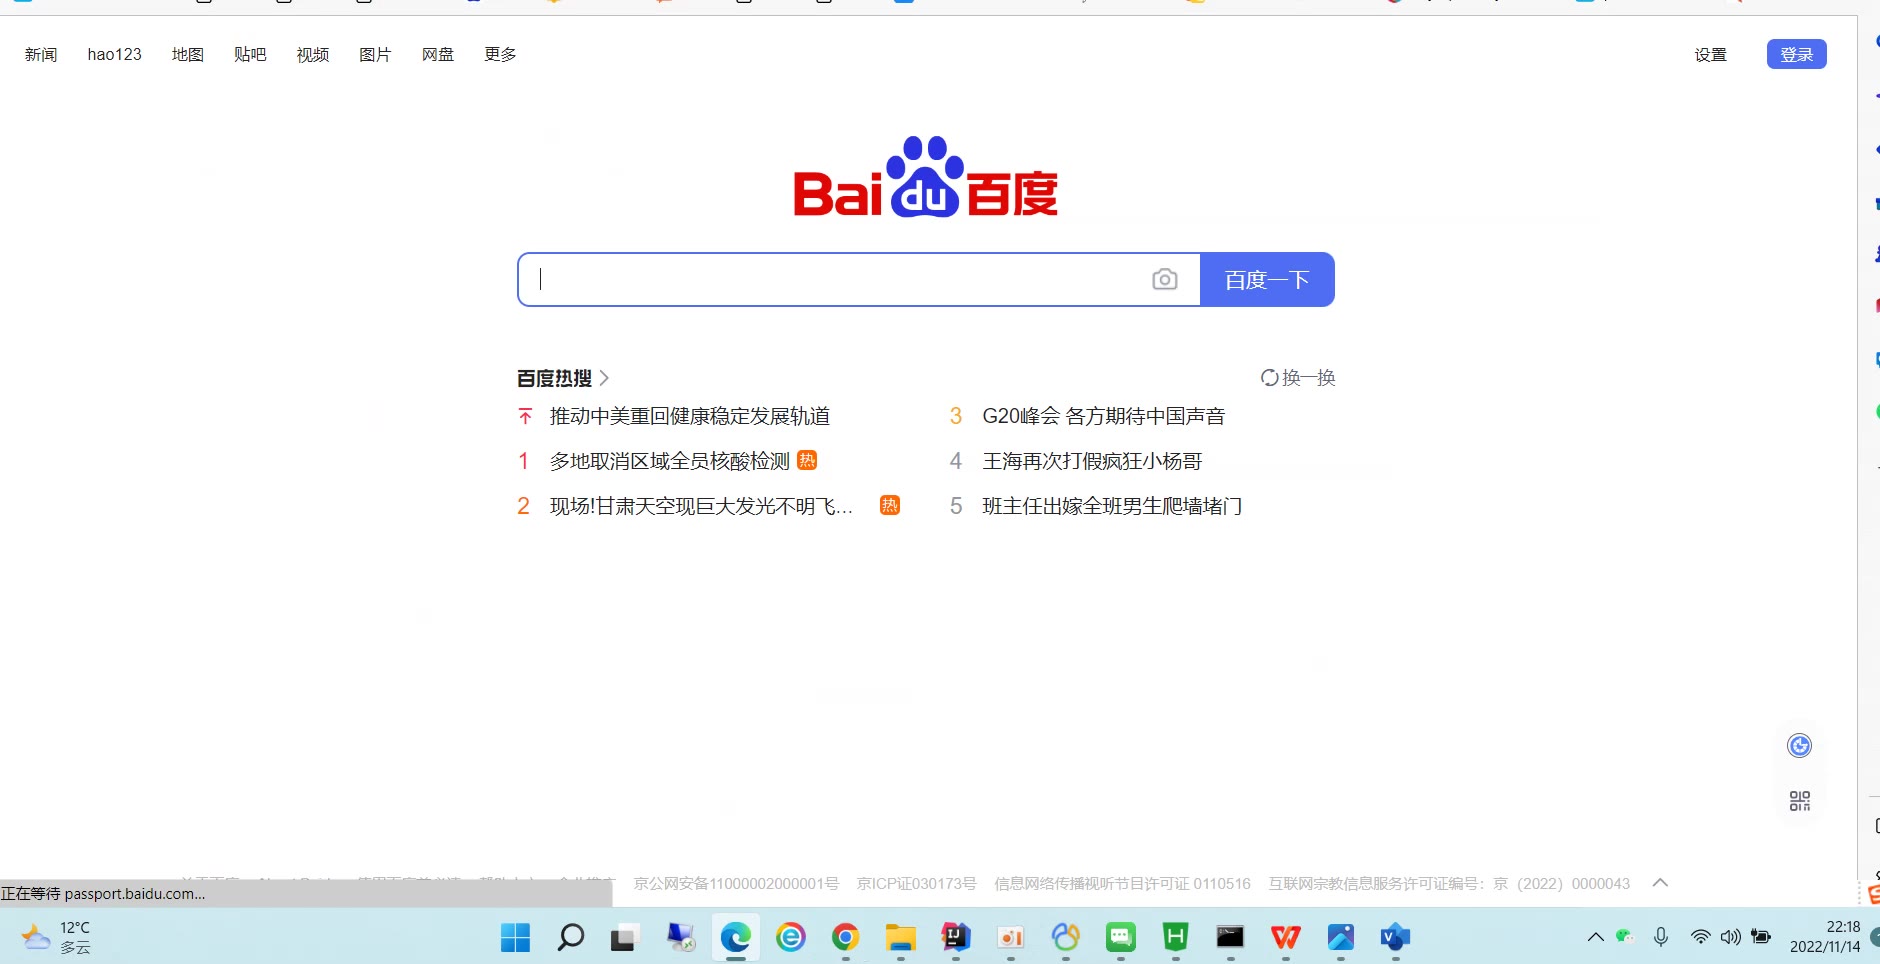Click the round blue assistant icon above the QR code
This screenshot has height=964, width=1880.
[x=1799, y=746]
